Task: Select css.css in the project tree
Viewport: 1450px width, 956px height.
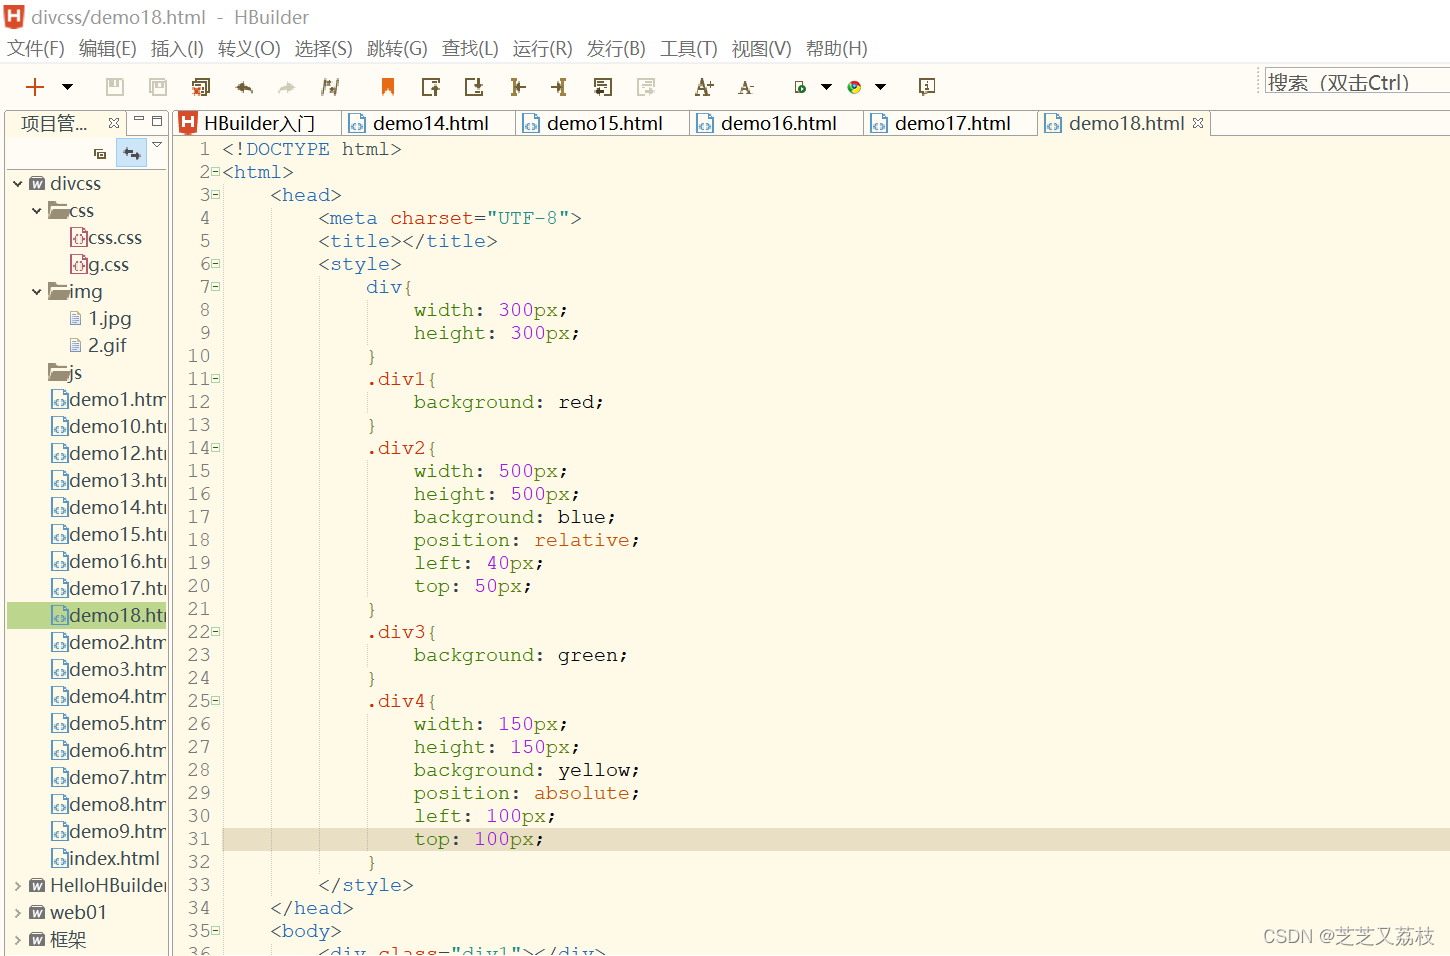Action: coord(106,238)
